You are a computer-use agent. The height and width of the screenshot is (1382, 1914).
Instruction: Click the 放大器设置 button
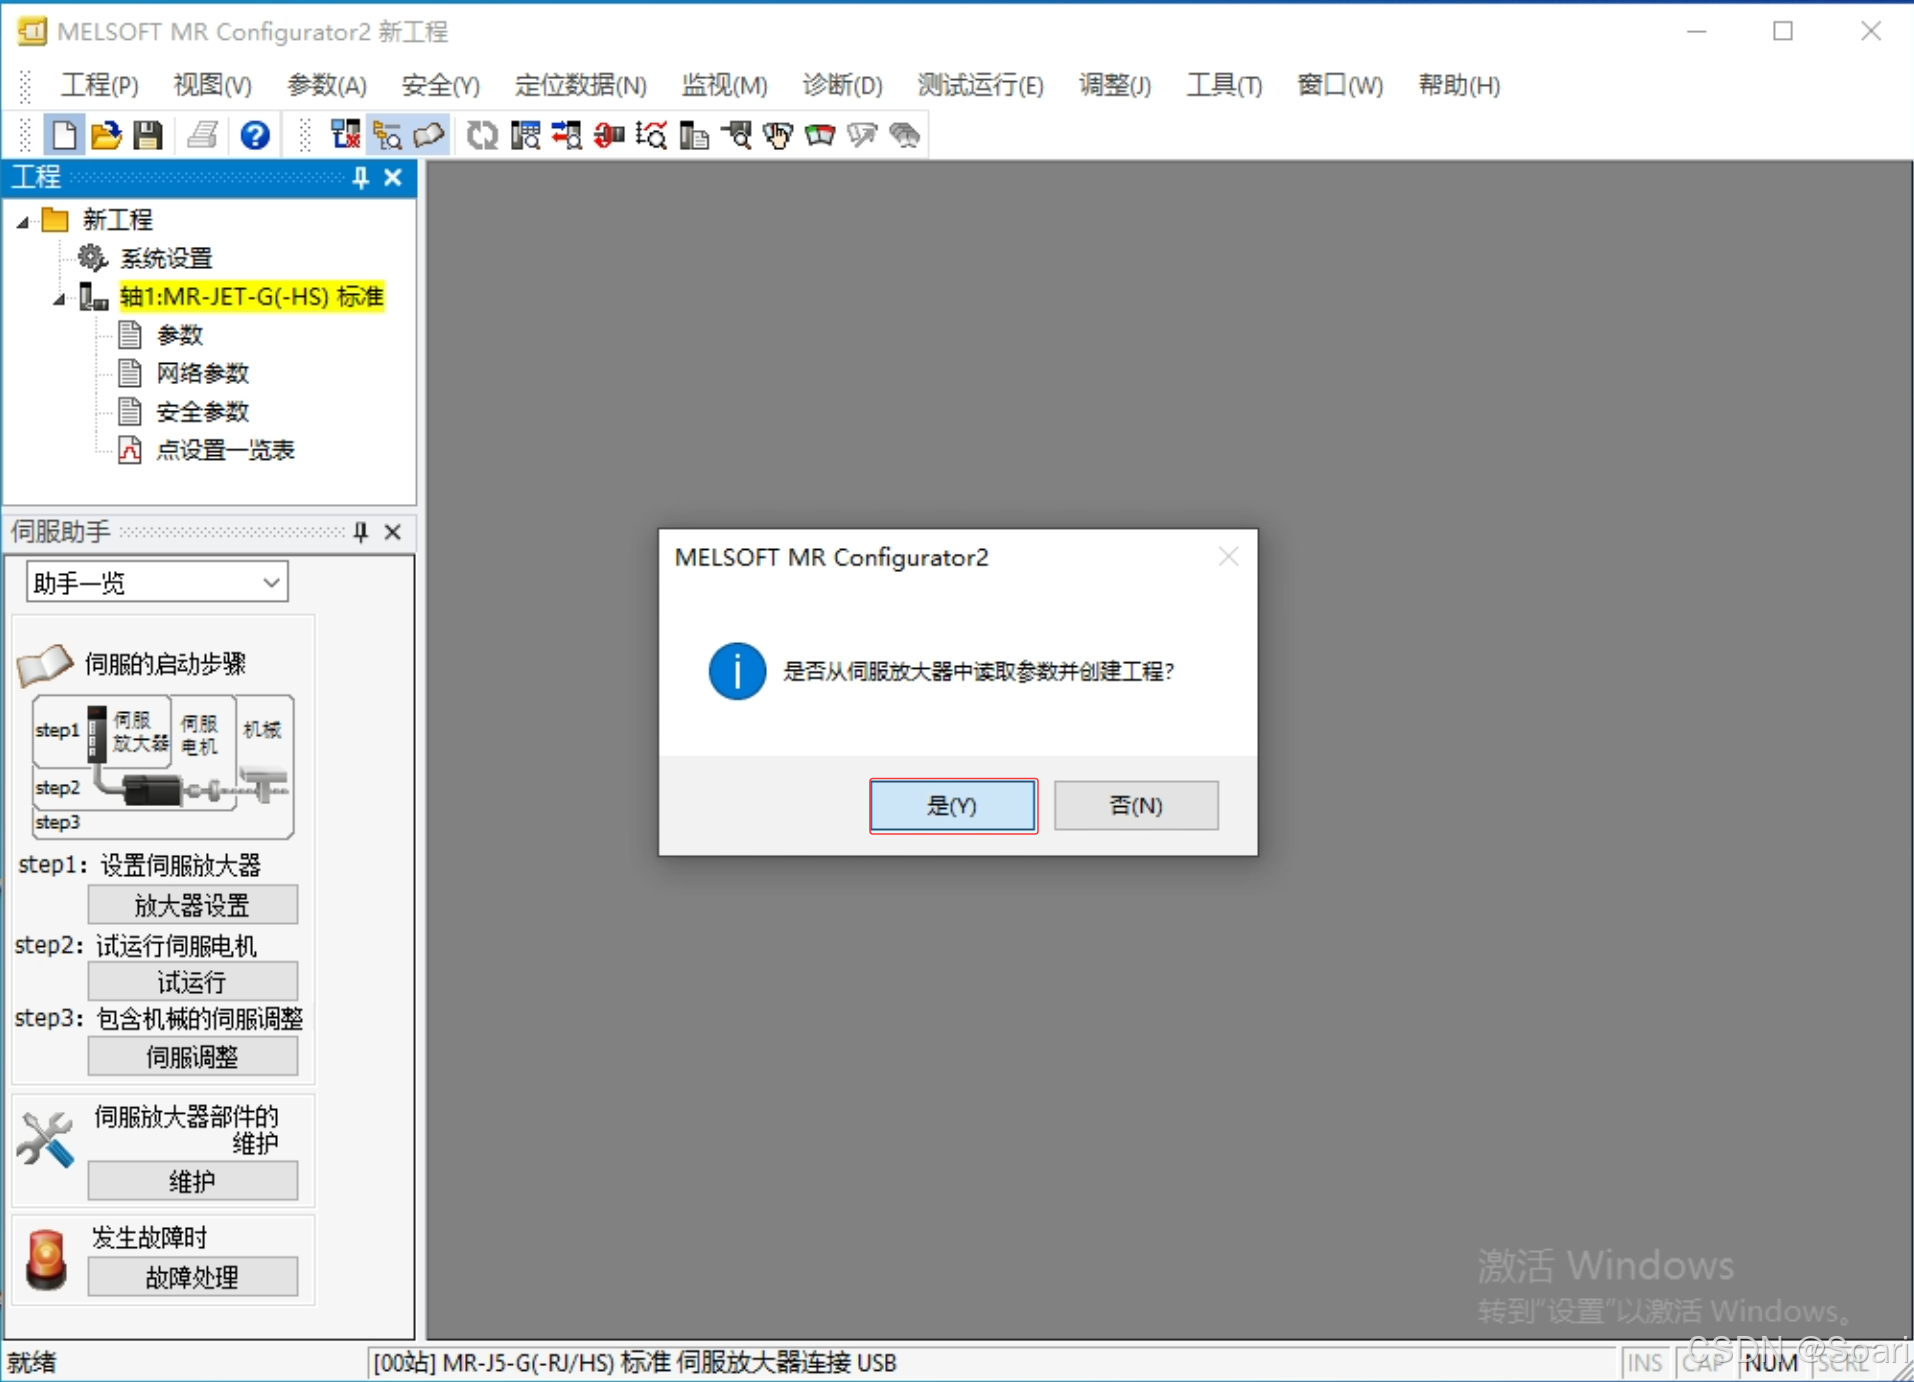[192, 906]
